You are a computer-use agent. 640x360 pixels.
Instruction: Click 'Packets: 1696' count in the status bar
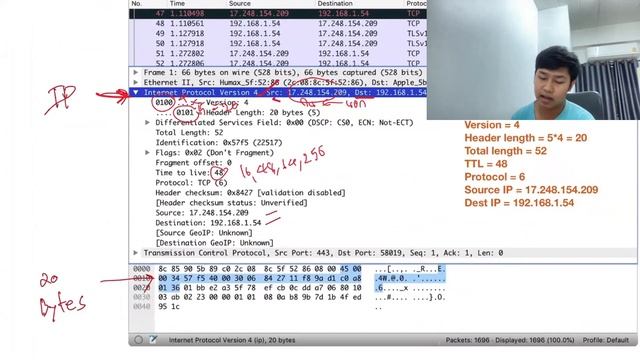point(467,340)
